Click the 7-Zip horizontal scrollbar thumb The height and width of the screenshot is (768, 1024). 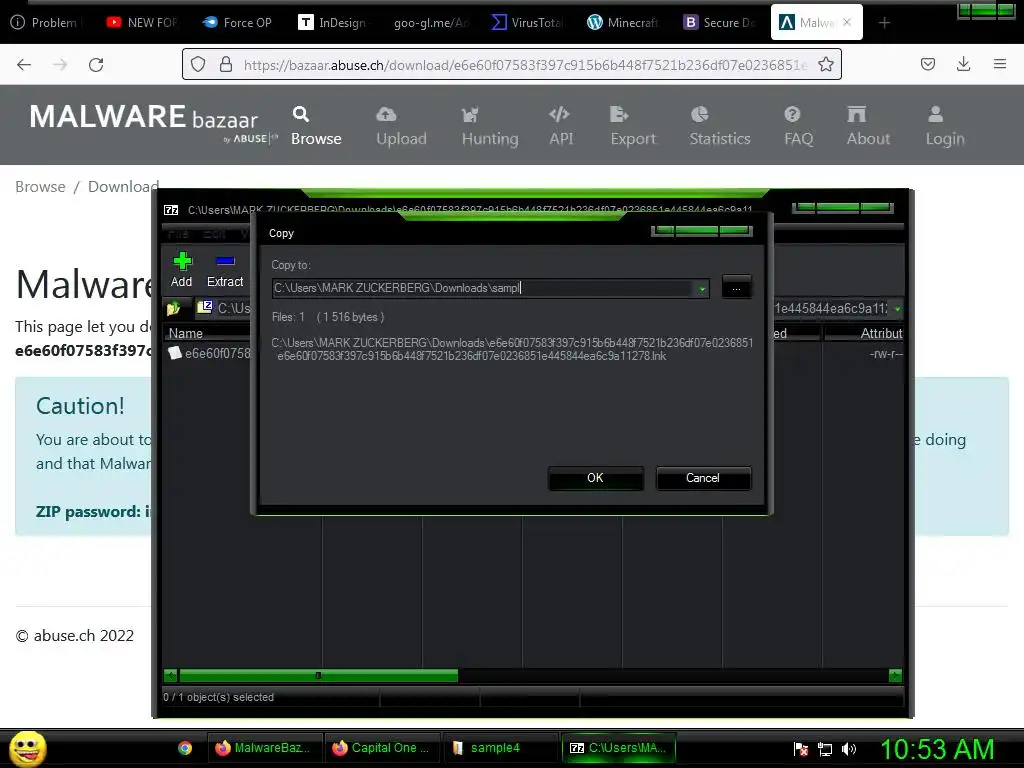[x=318, y=675]
